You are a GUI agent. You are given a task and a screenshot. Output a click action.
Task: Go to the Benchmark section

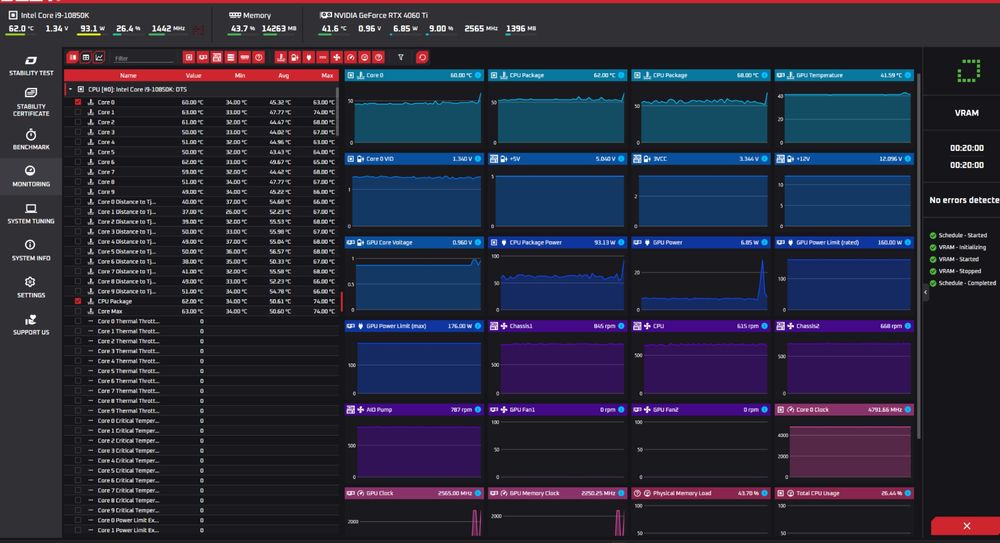pyautogui.click(x=31, y=140)
